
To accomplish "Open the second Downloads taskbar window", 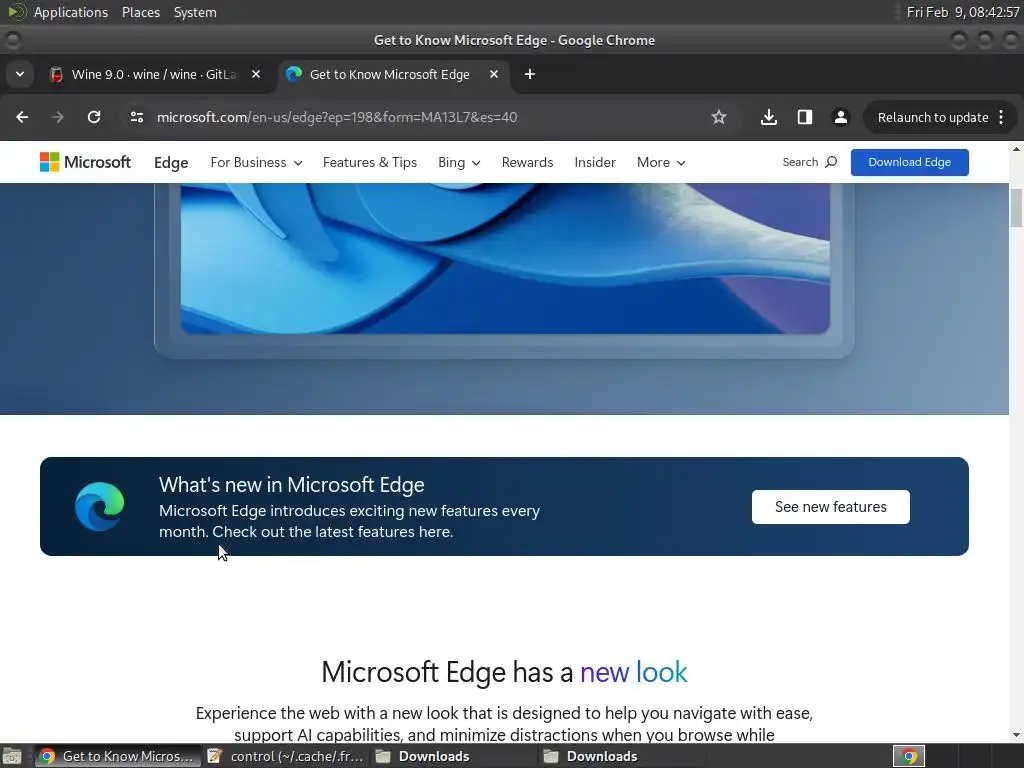I will 621,756.
